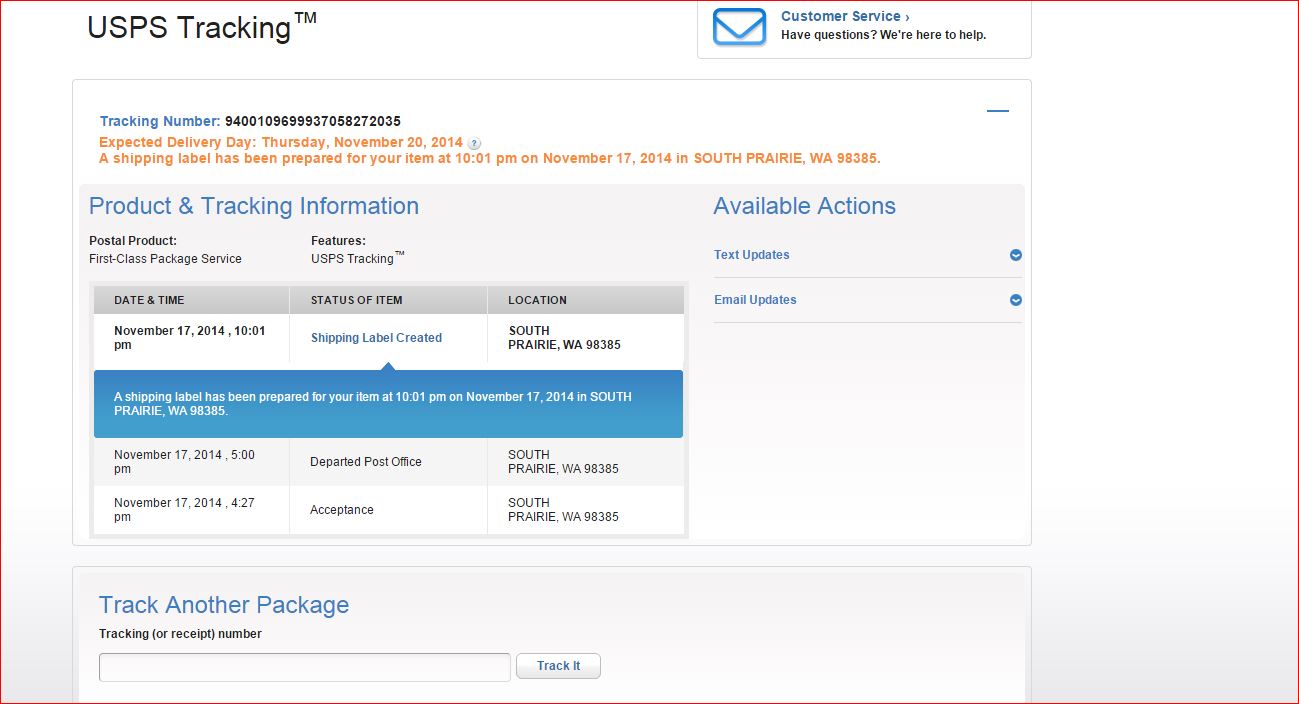Expand the Email Updates arrow
This screenshot has height=704, width=1299.
tap(1016, 300)
